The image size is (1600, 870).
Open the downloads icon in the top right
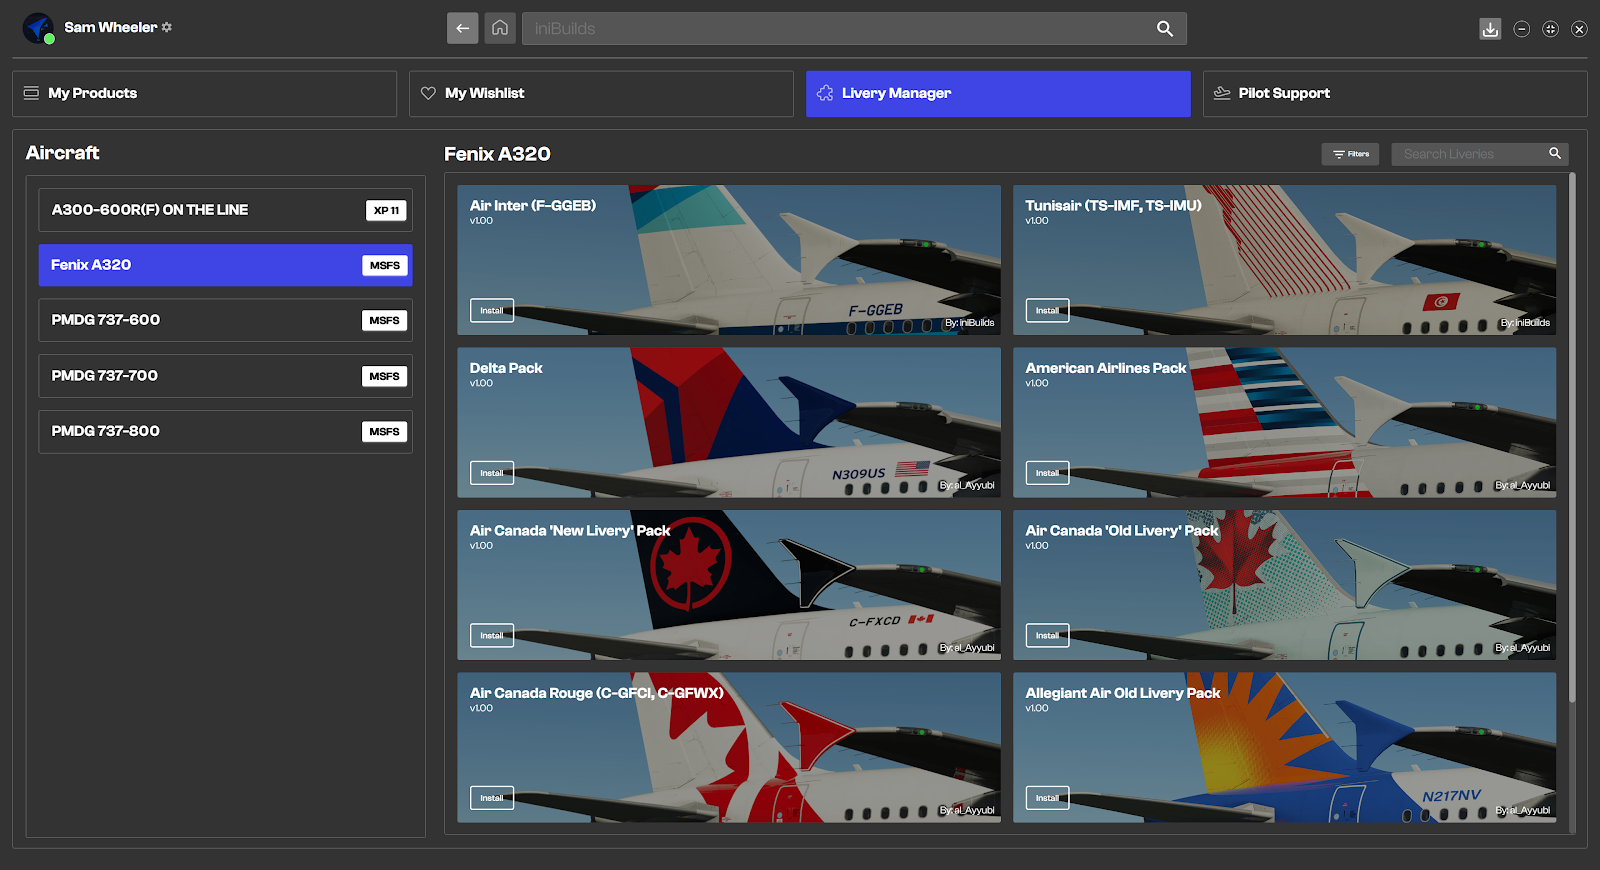point(1490,29)
